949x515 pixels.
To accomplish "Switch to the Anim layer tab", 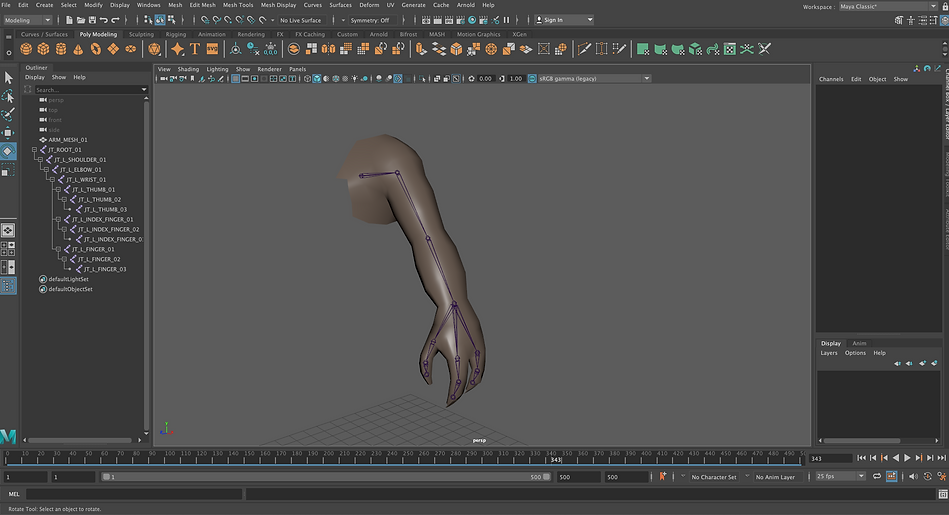I will (859, 343).
